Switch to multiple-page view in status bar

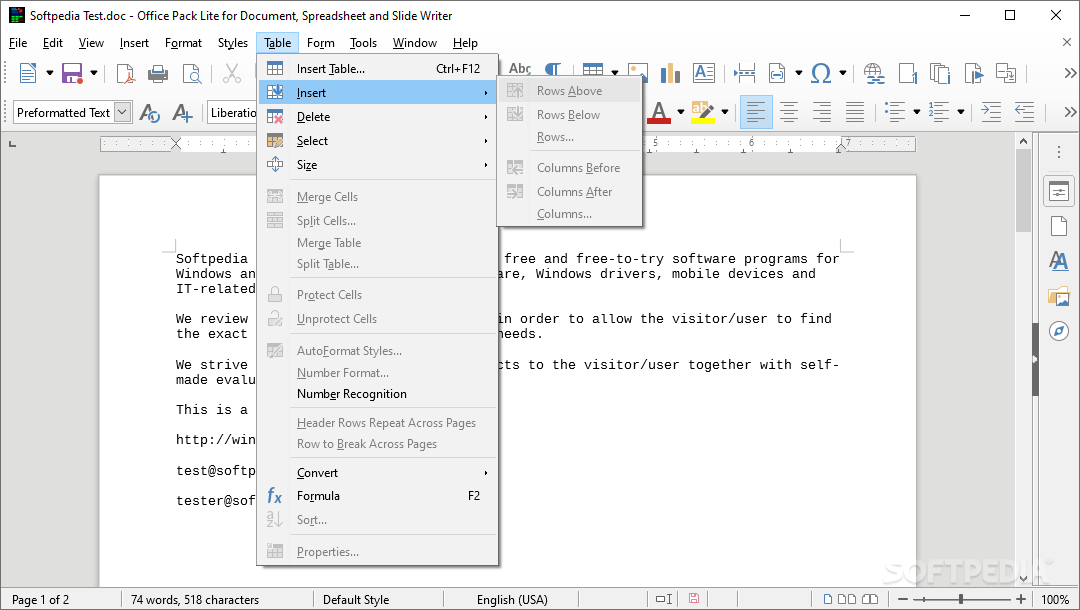click(x=847, y=599)
